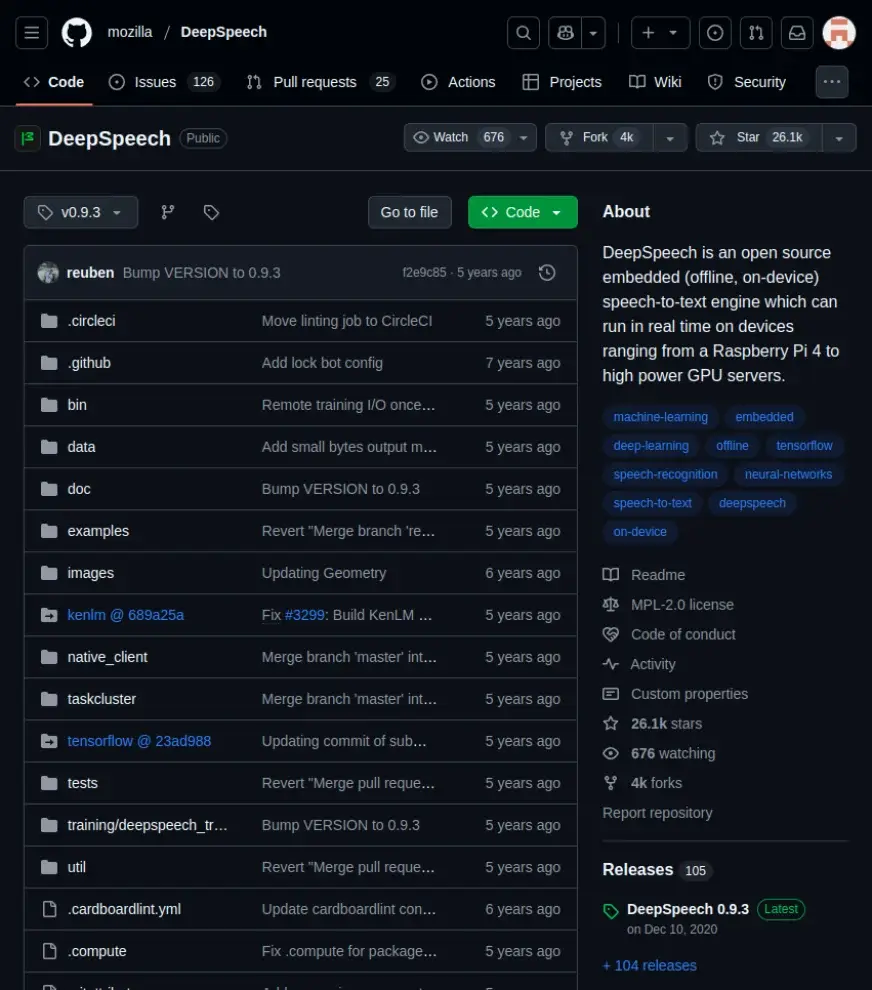Open the notifications inbox icon
The width and height of the screenshot is (872, 990).
[x=797, y=32]
